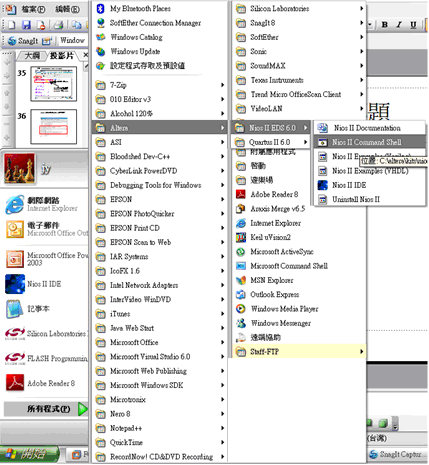Launch pinned Nios II IDE shortcut

coord(46,284)
